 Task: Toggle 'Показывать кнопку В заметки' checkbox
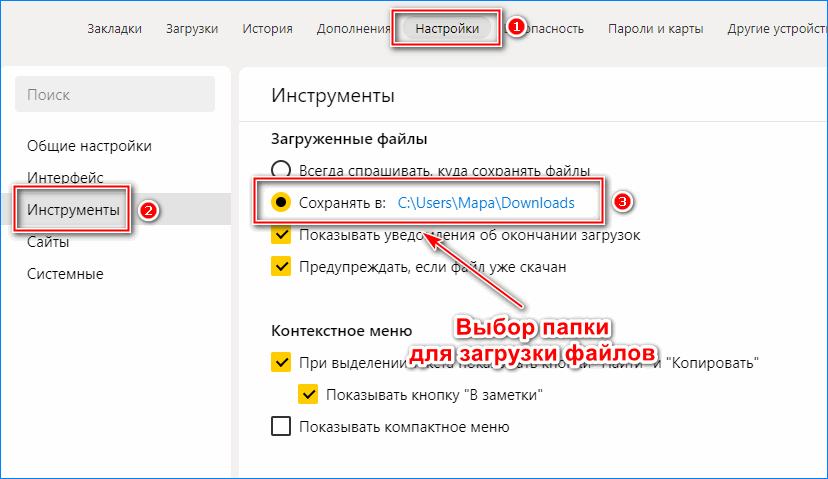(308, 395)
